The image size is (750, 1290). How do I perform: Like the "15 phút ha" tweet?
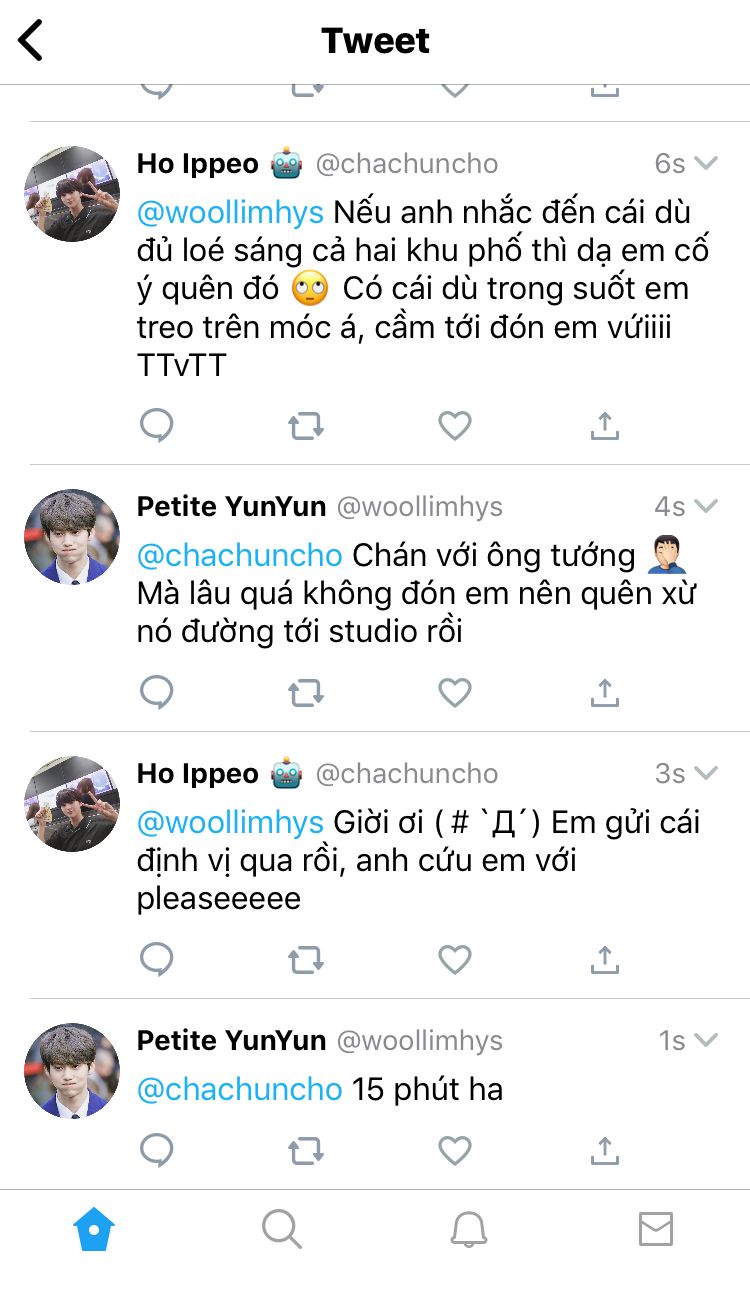[455, 1151]
